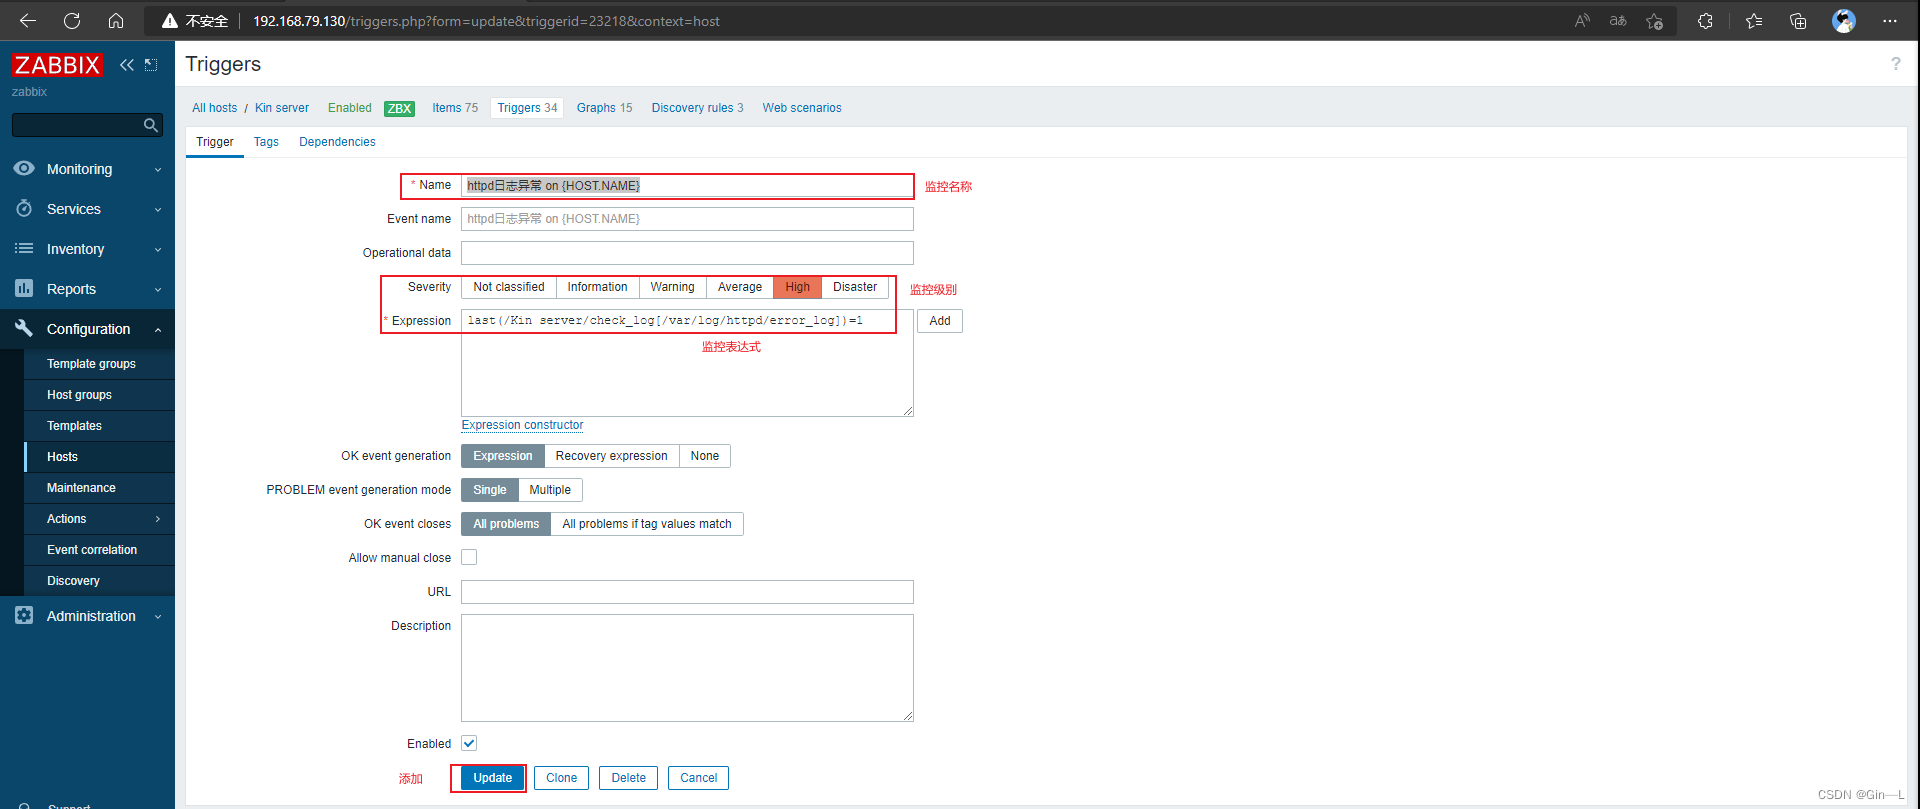This screenshot has height=809, width=1920.
Task: Open browser extensions puzzle icon
Action: pyautogui.click(x=1706, y=21)
